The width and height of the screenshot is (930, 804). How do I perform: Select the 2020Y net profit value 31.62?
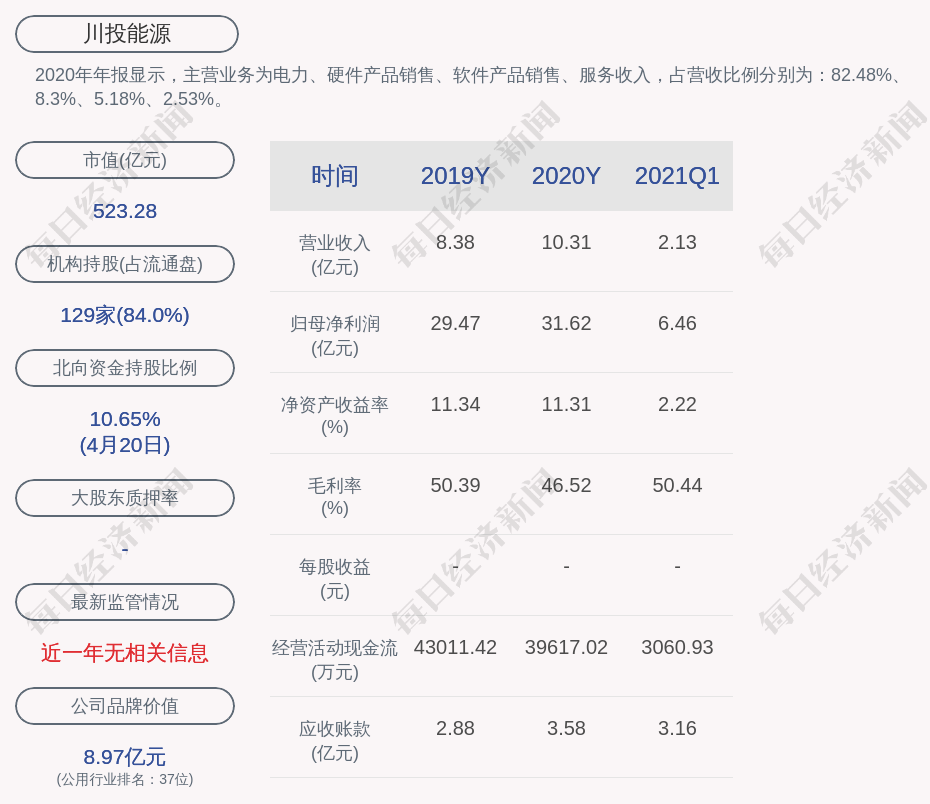coord(566,323)
